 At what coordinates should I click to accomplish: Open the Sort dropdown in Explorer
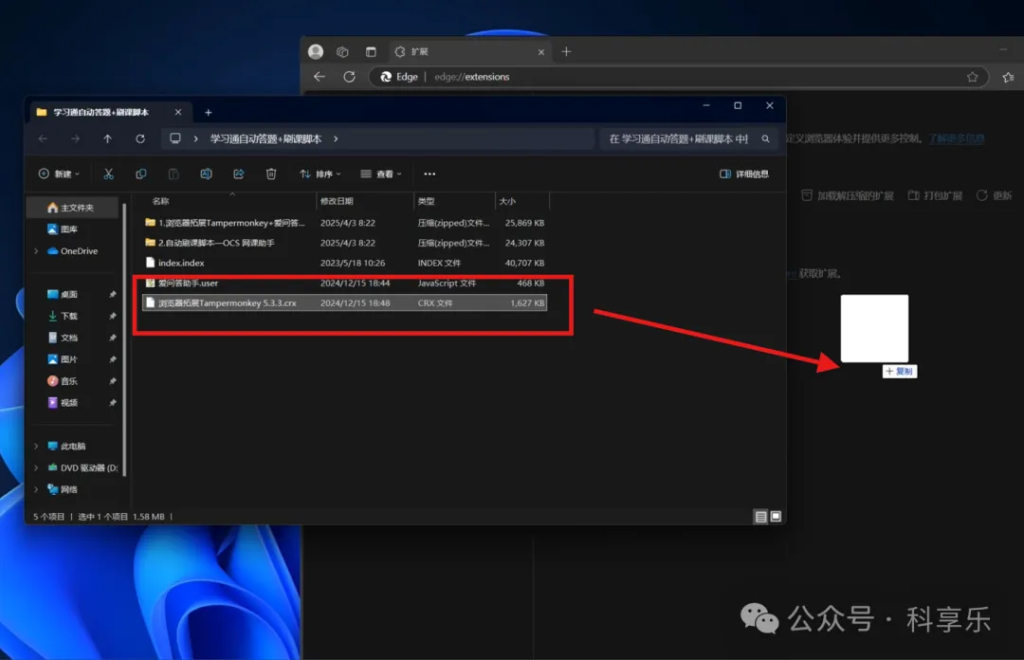pos(320,174)
